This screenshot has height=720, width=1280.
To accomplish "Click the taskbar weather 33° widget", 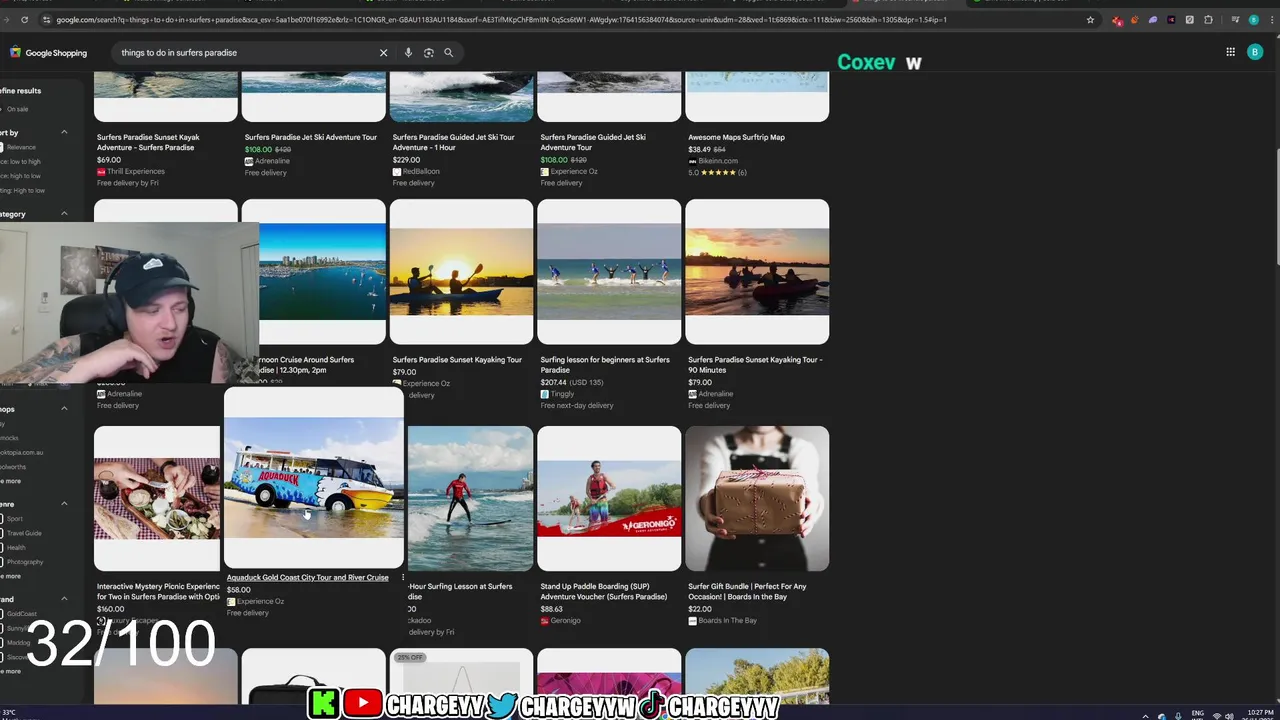I will pyautogui.click(x=10, y=713).
